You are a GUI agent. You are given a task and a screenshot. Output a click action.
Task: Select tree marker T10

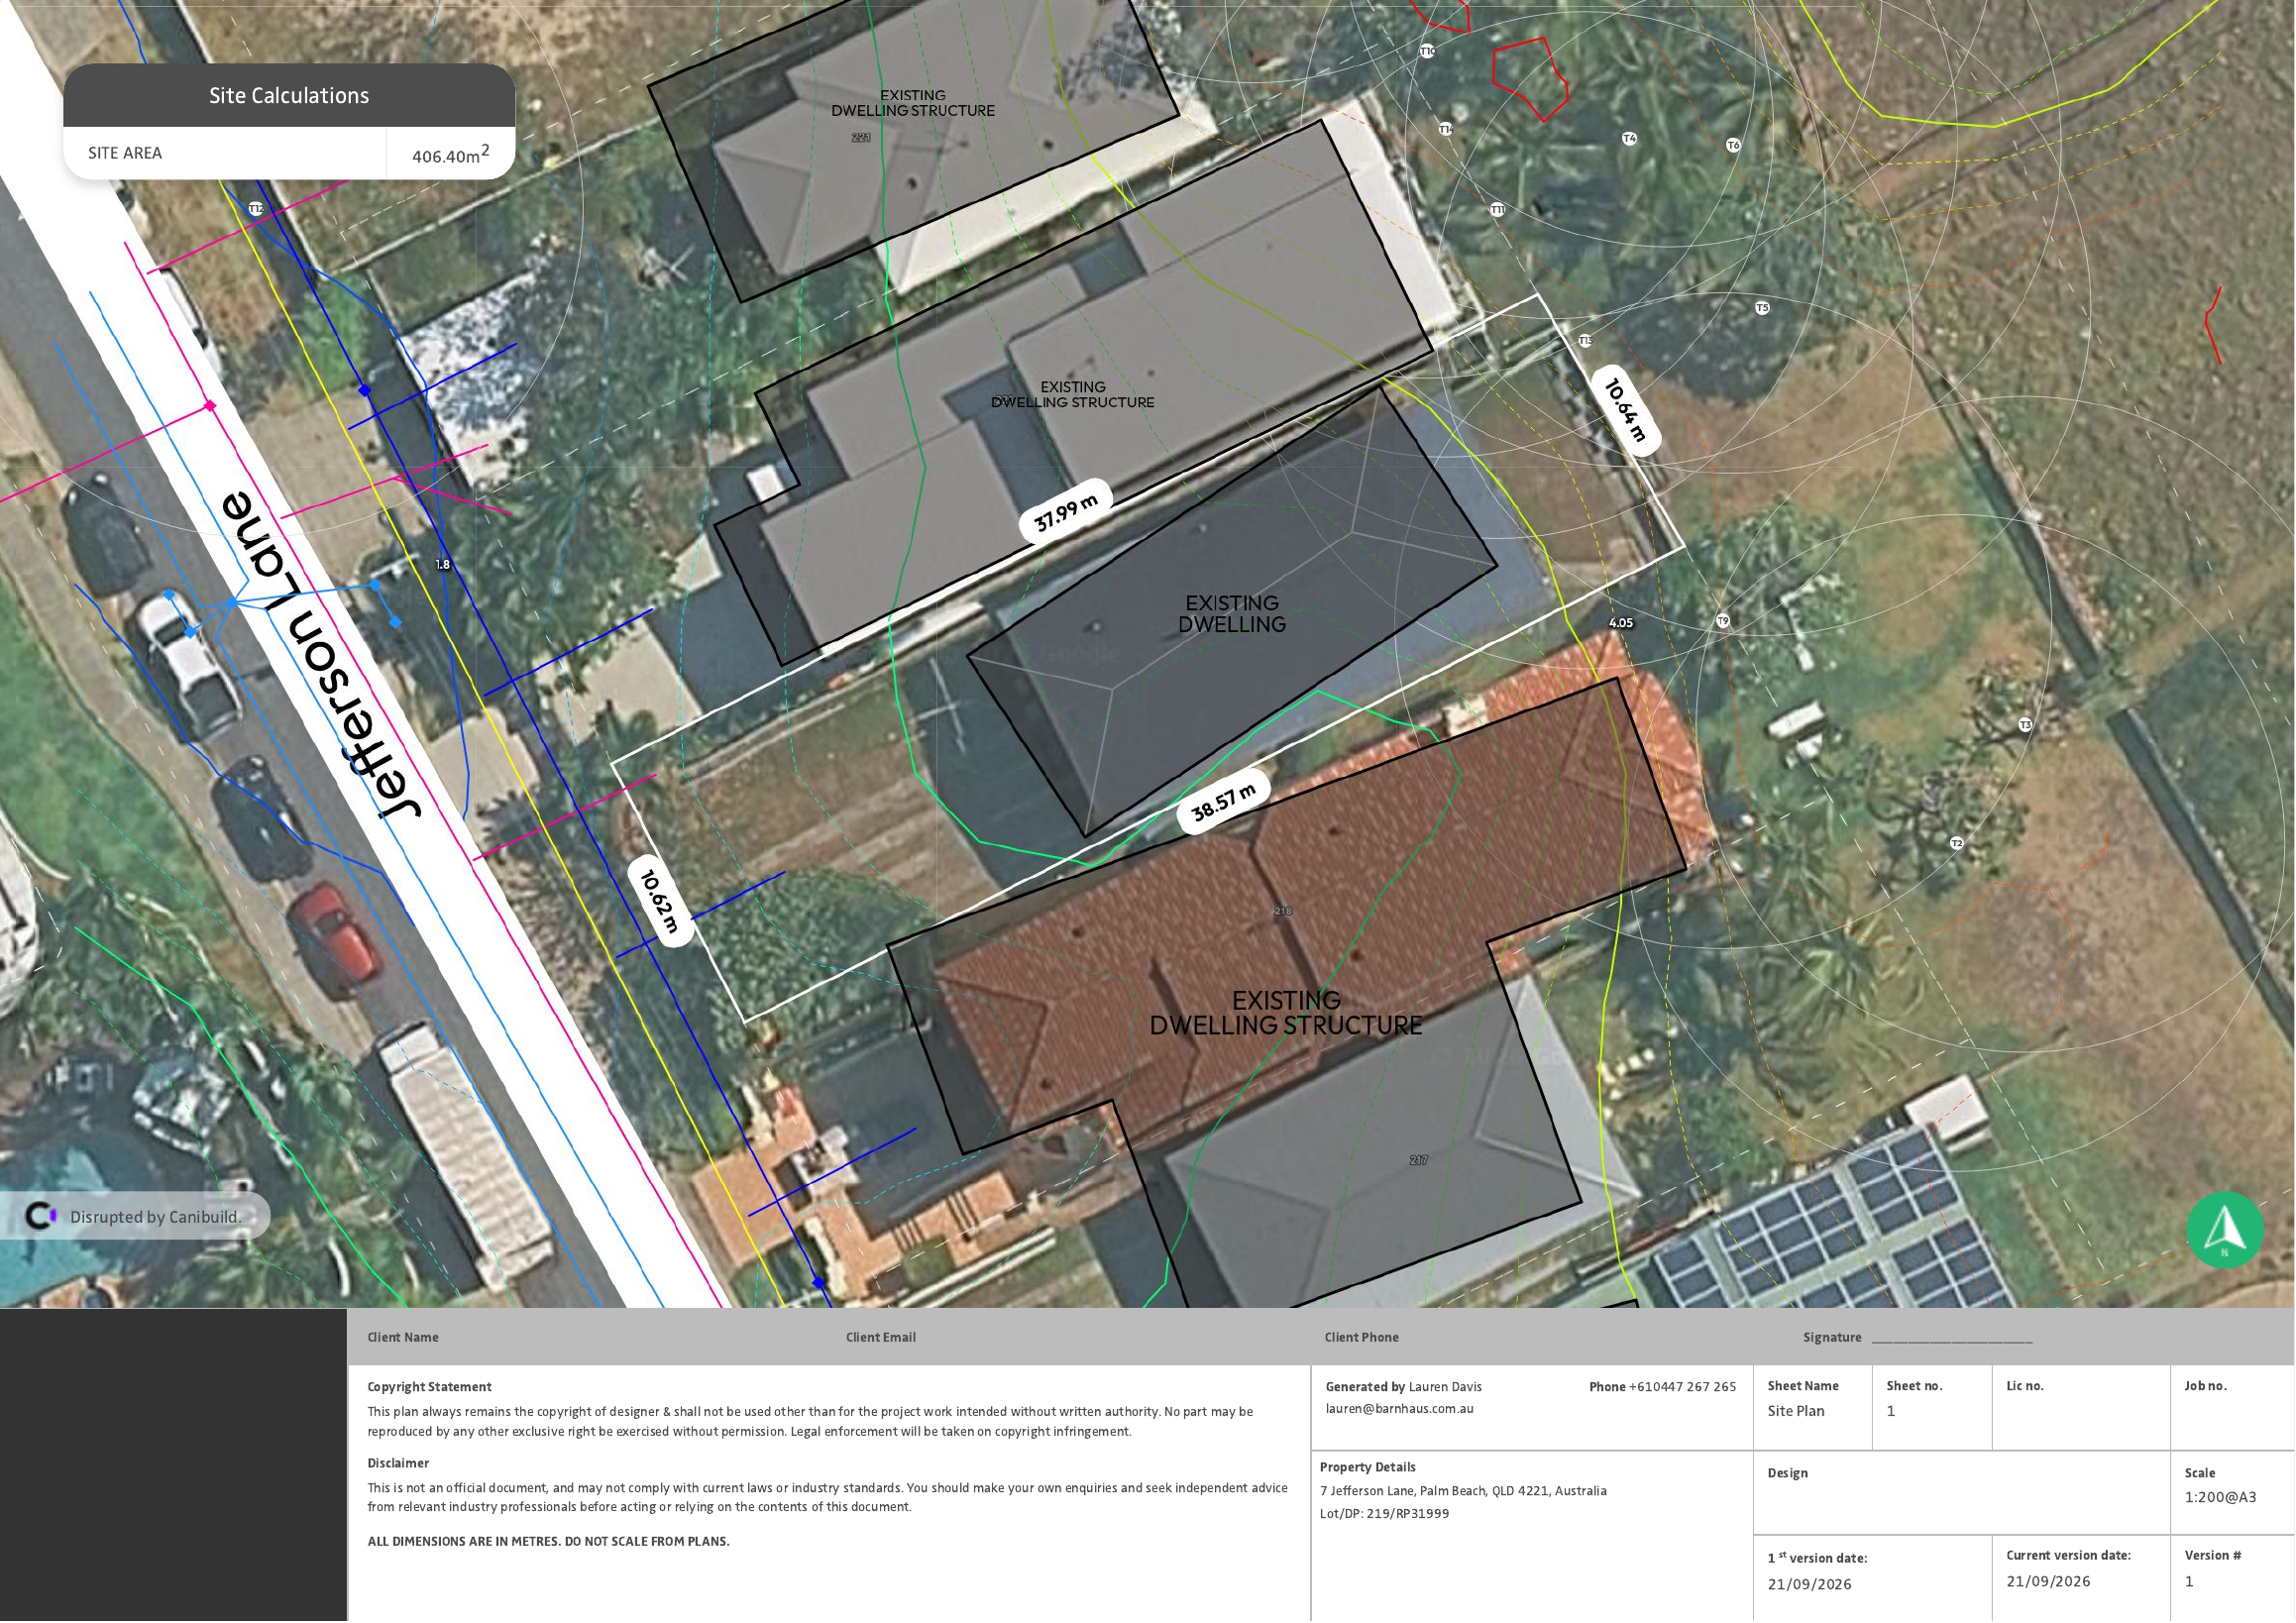click(x=1427, y=50)
